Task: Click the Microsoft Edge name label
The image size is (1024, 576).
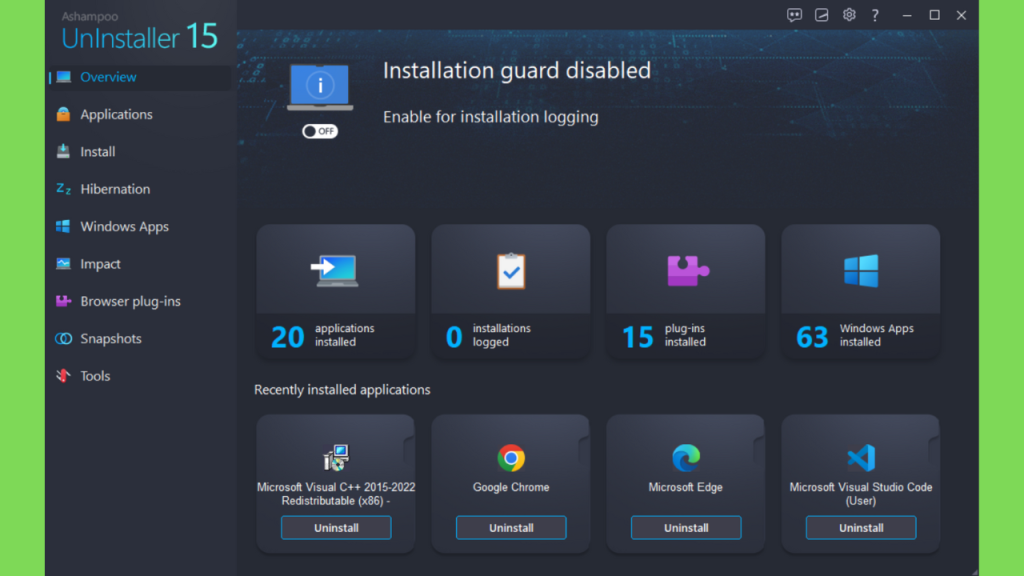Action: click(686, 487)
